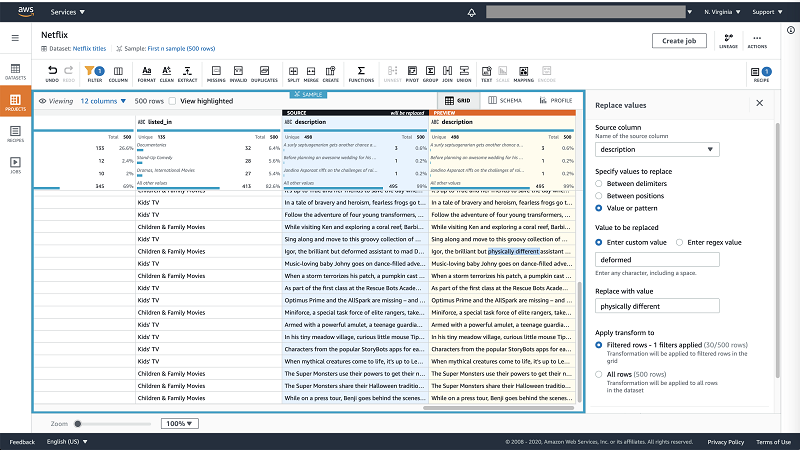Open the Source column description dropdown

click(x=657, y=149)
